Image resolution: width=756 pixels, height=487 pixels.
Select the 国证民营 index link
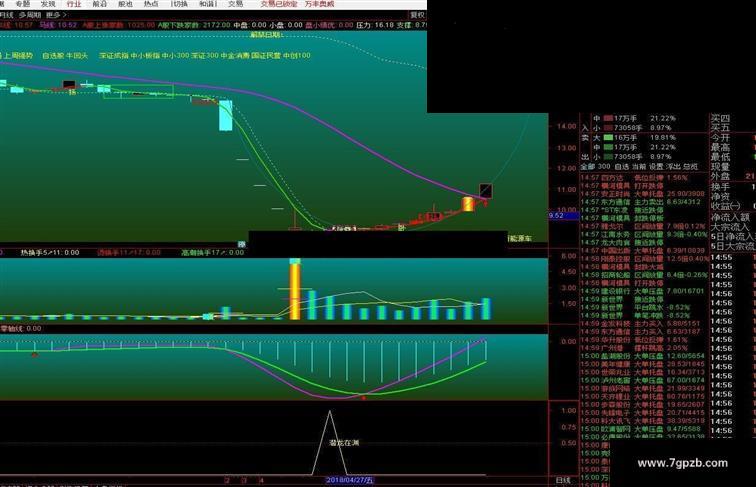(266, 56)
